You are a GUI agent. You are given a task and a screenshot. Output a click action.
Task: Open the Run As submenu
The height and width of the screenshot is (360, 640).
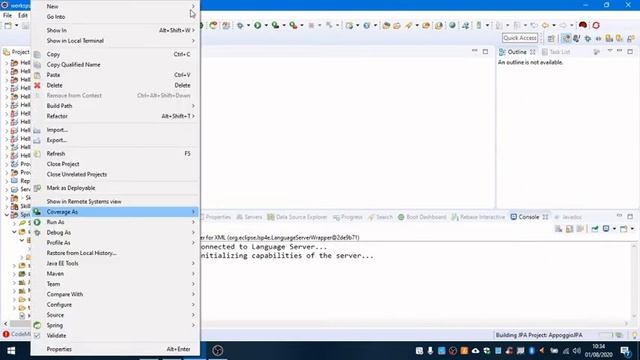pyautogui.click(x=115, y=222)
